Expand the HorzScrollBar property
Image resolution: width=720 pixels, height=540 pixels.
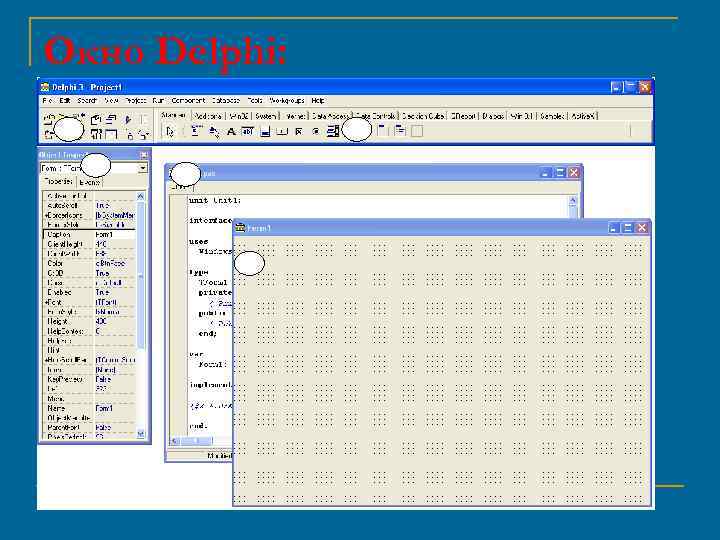[x=46, y=360]
